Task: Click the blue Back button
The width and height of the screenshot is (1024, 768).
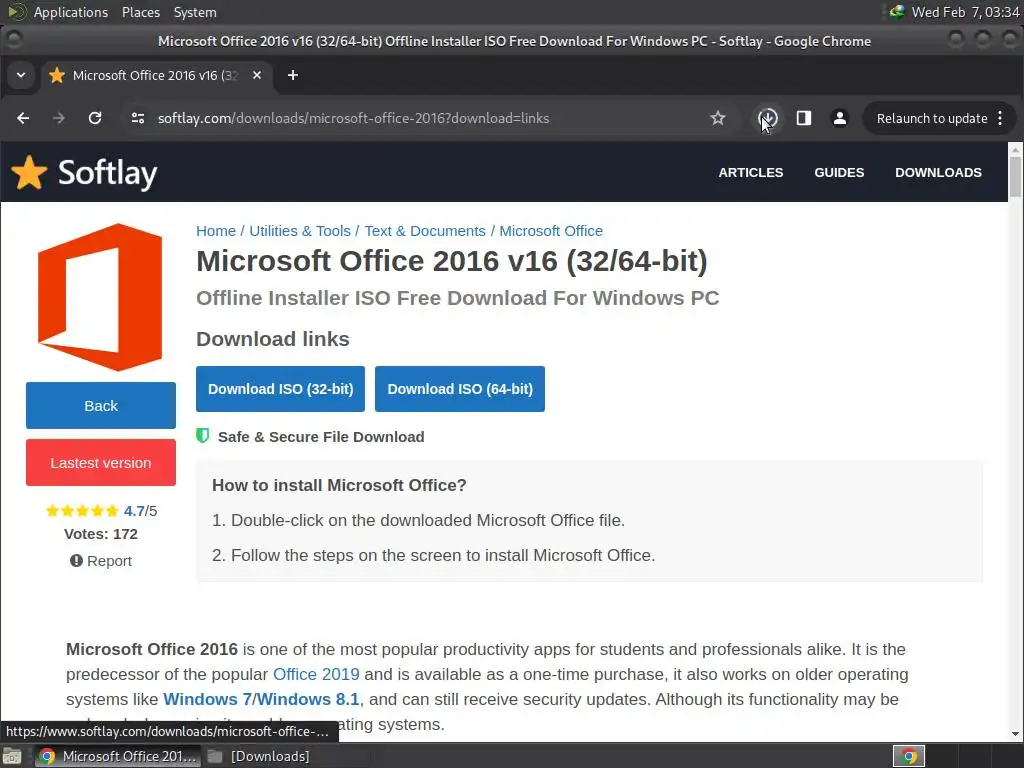Action: [x=101, y=406]
